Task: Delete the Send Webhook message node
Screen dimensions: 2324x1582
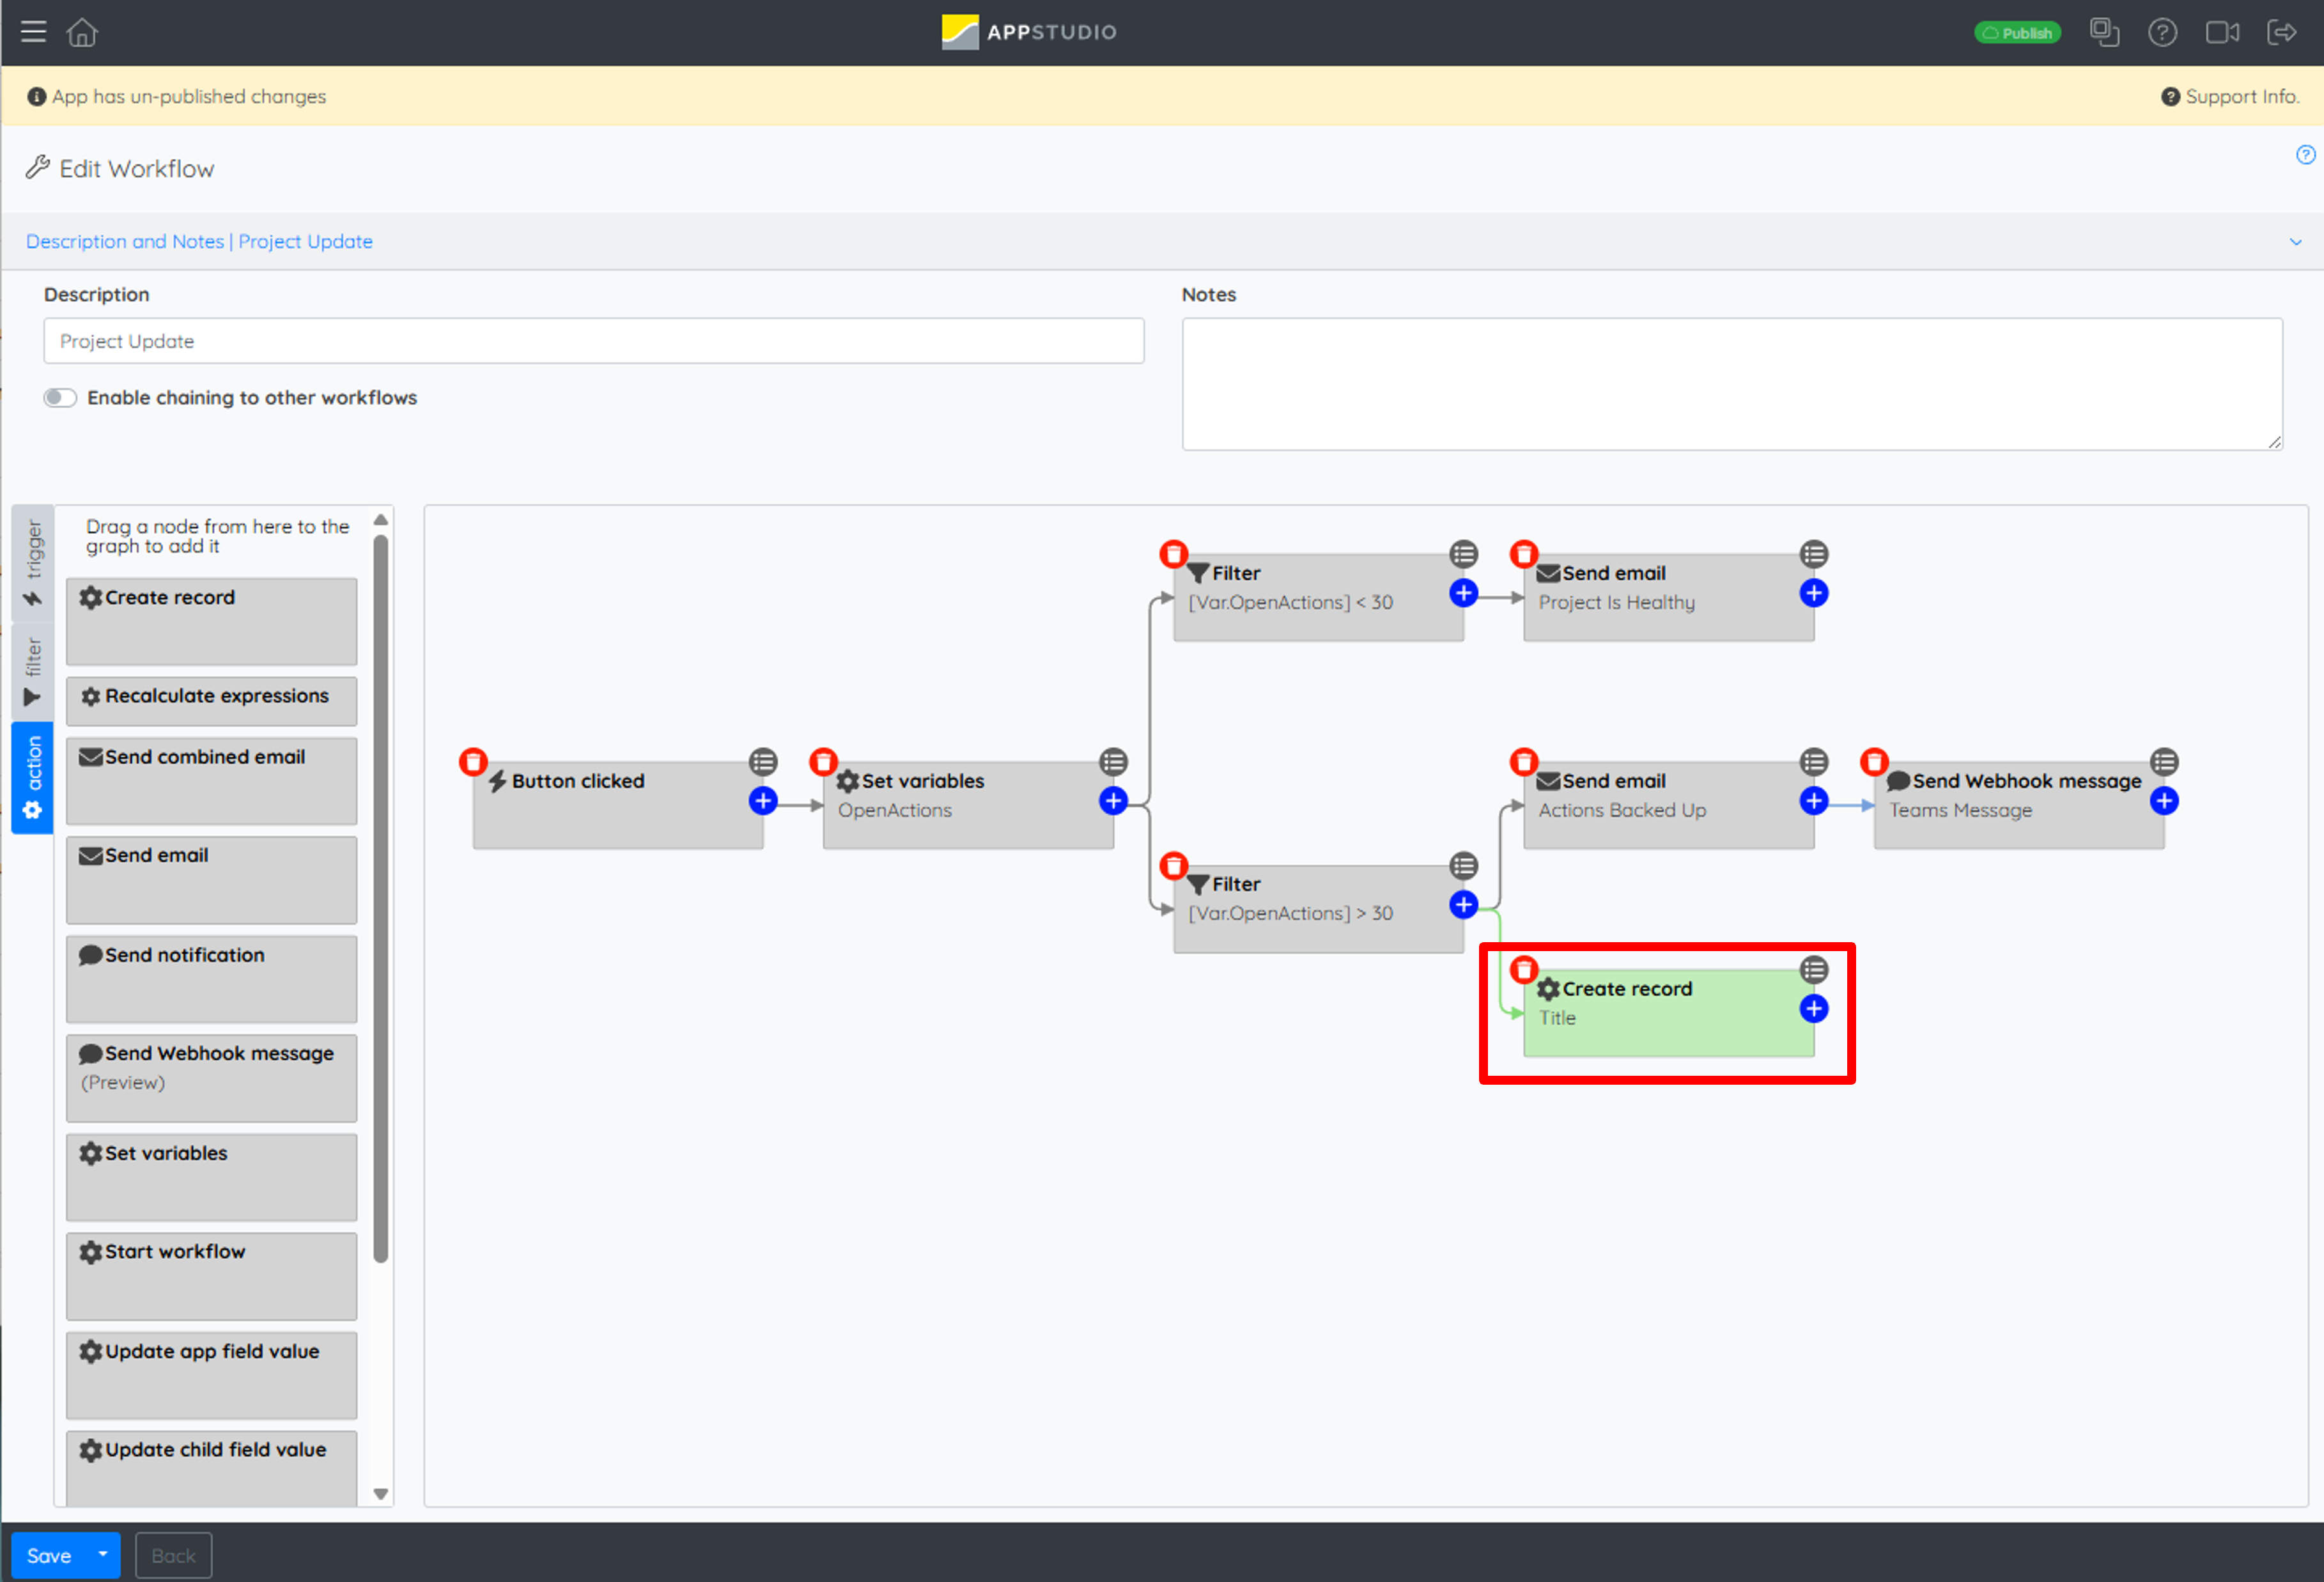Action: [x=1874, y=762]
